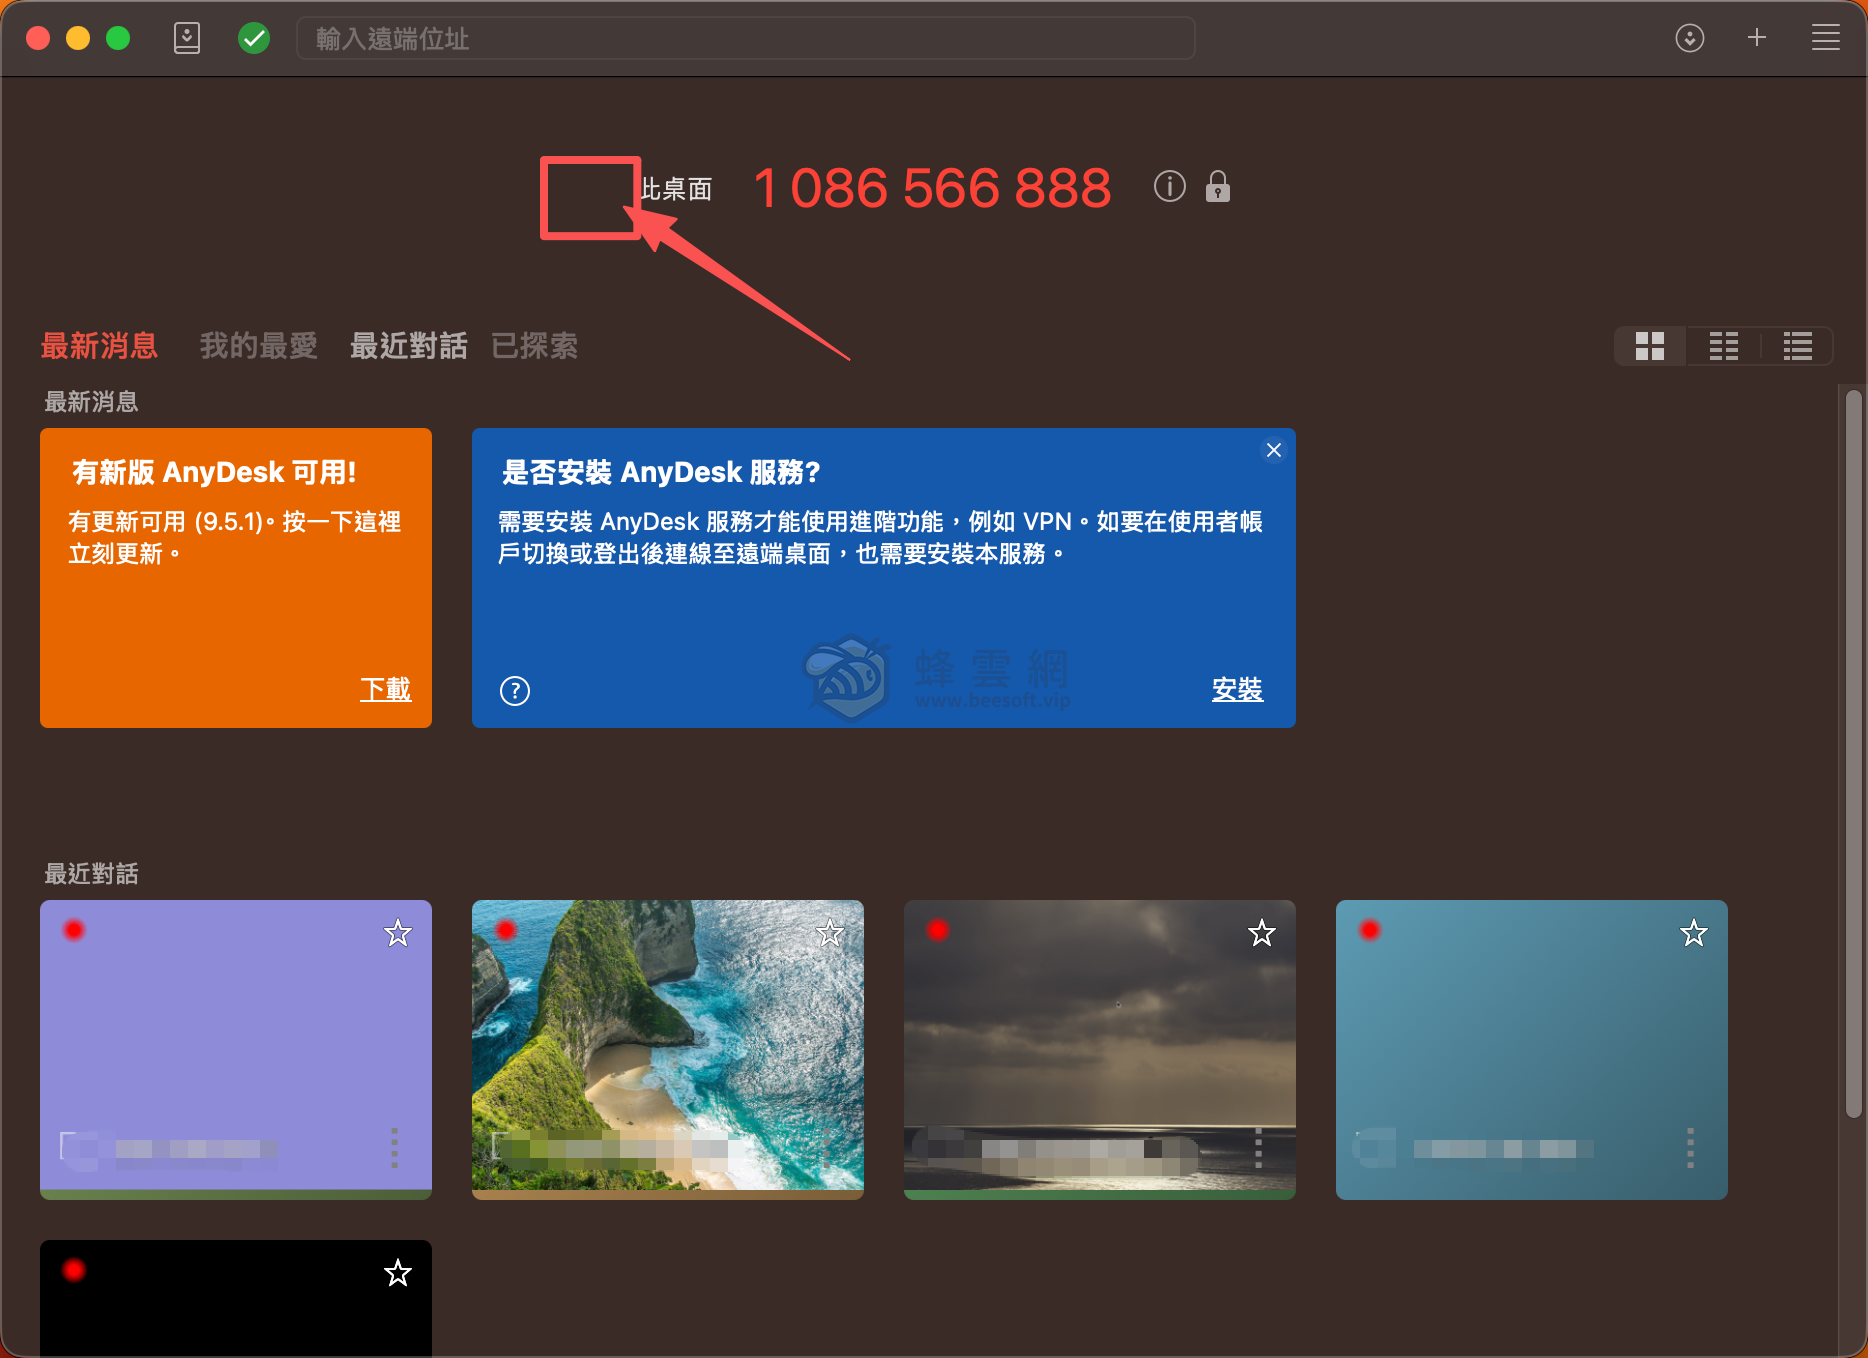Viewport: 1868px width, 1358px height.
Task: Favorite the black session thumbnail star
Action: click(398, 1273)
